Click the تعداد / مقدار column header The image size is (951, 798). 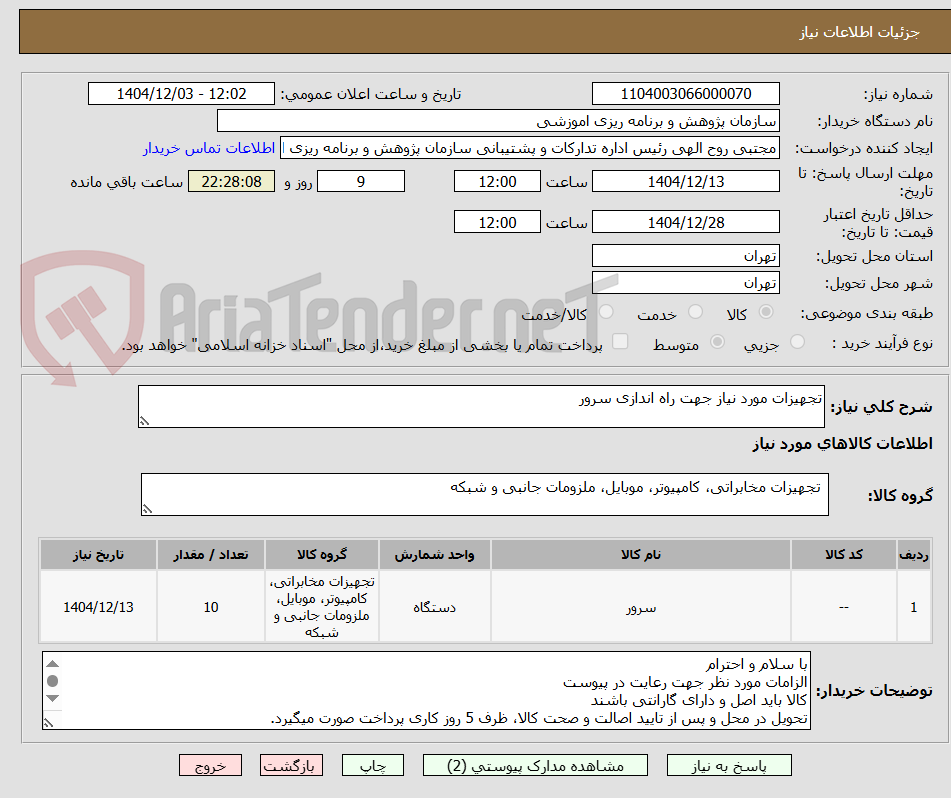[211, 554]
